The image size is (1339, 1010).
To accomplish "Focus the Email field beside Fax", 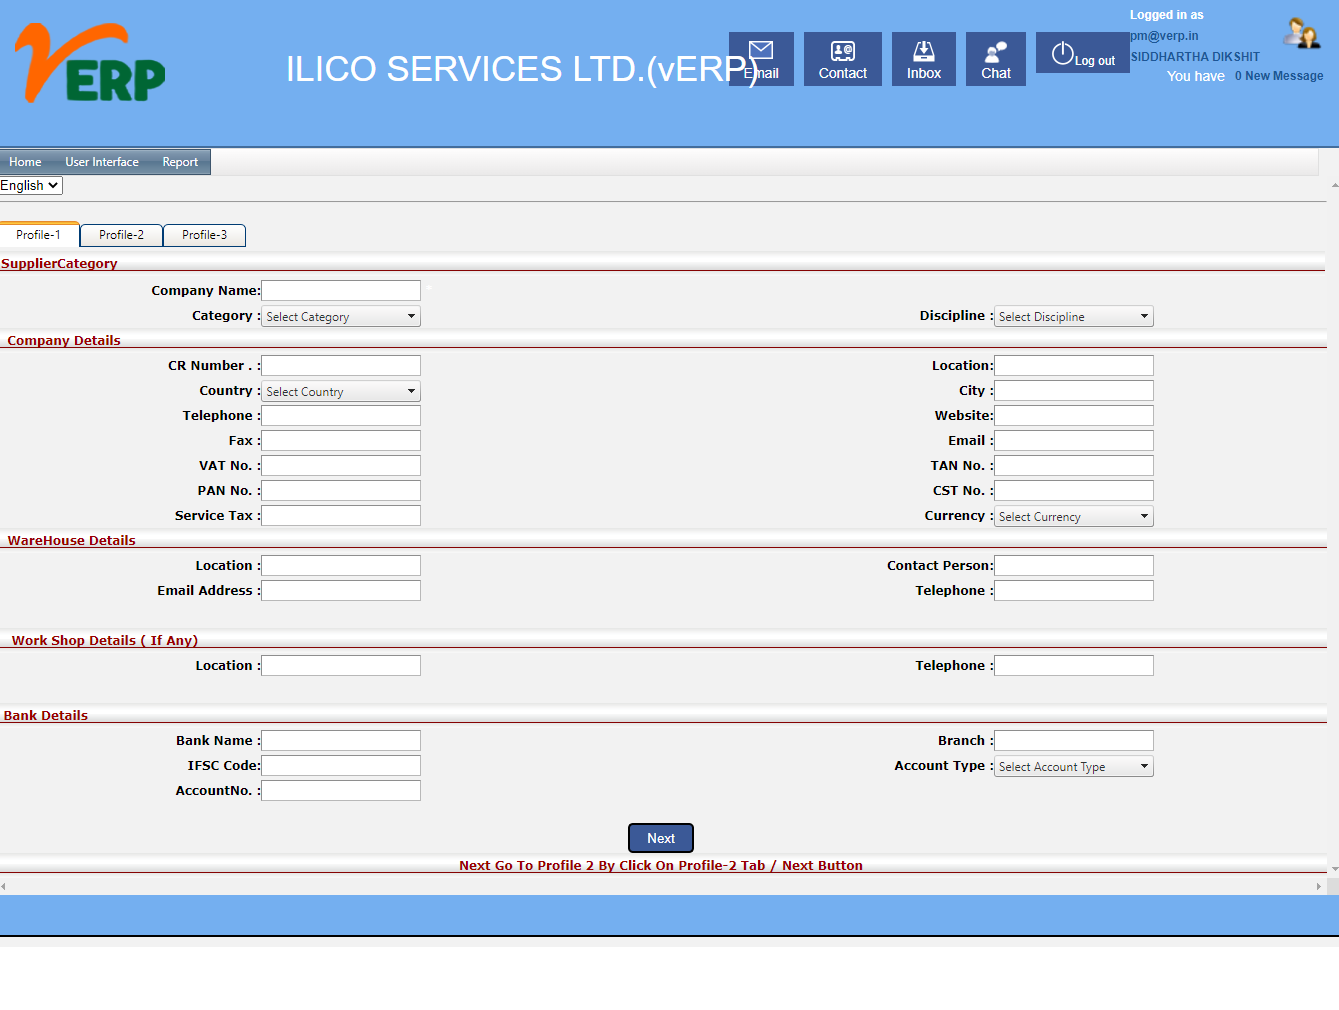I will [x=1074, y=441].
